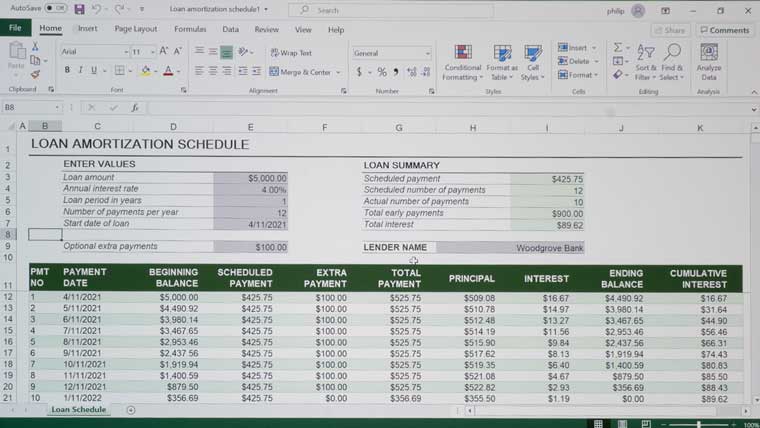Toggle the AutoSave switch
Screen dimensions: 760x428
tap(56, 10)
